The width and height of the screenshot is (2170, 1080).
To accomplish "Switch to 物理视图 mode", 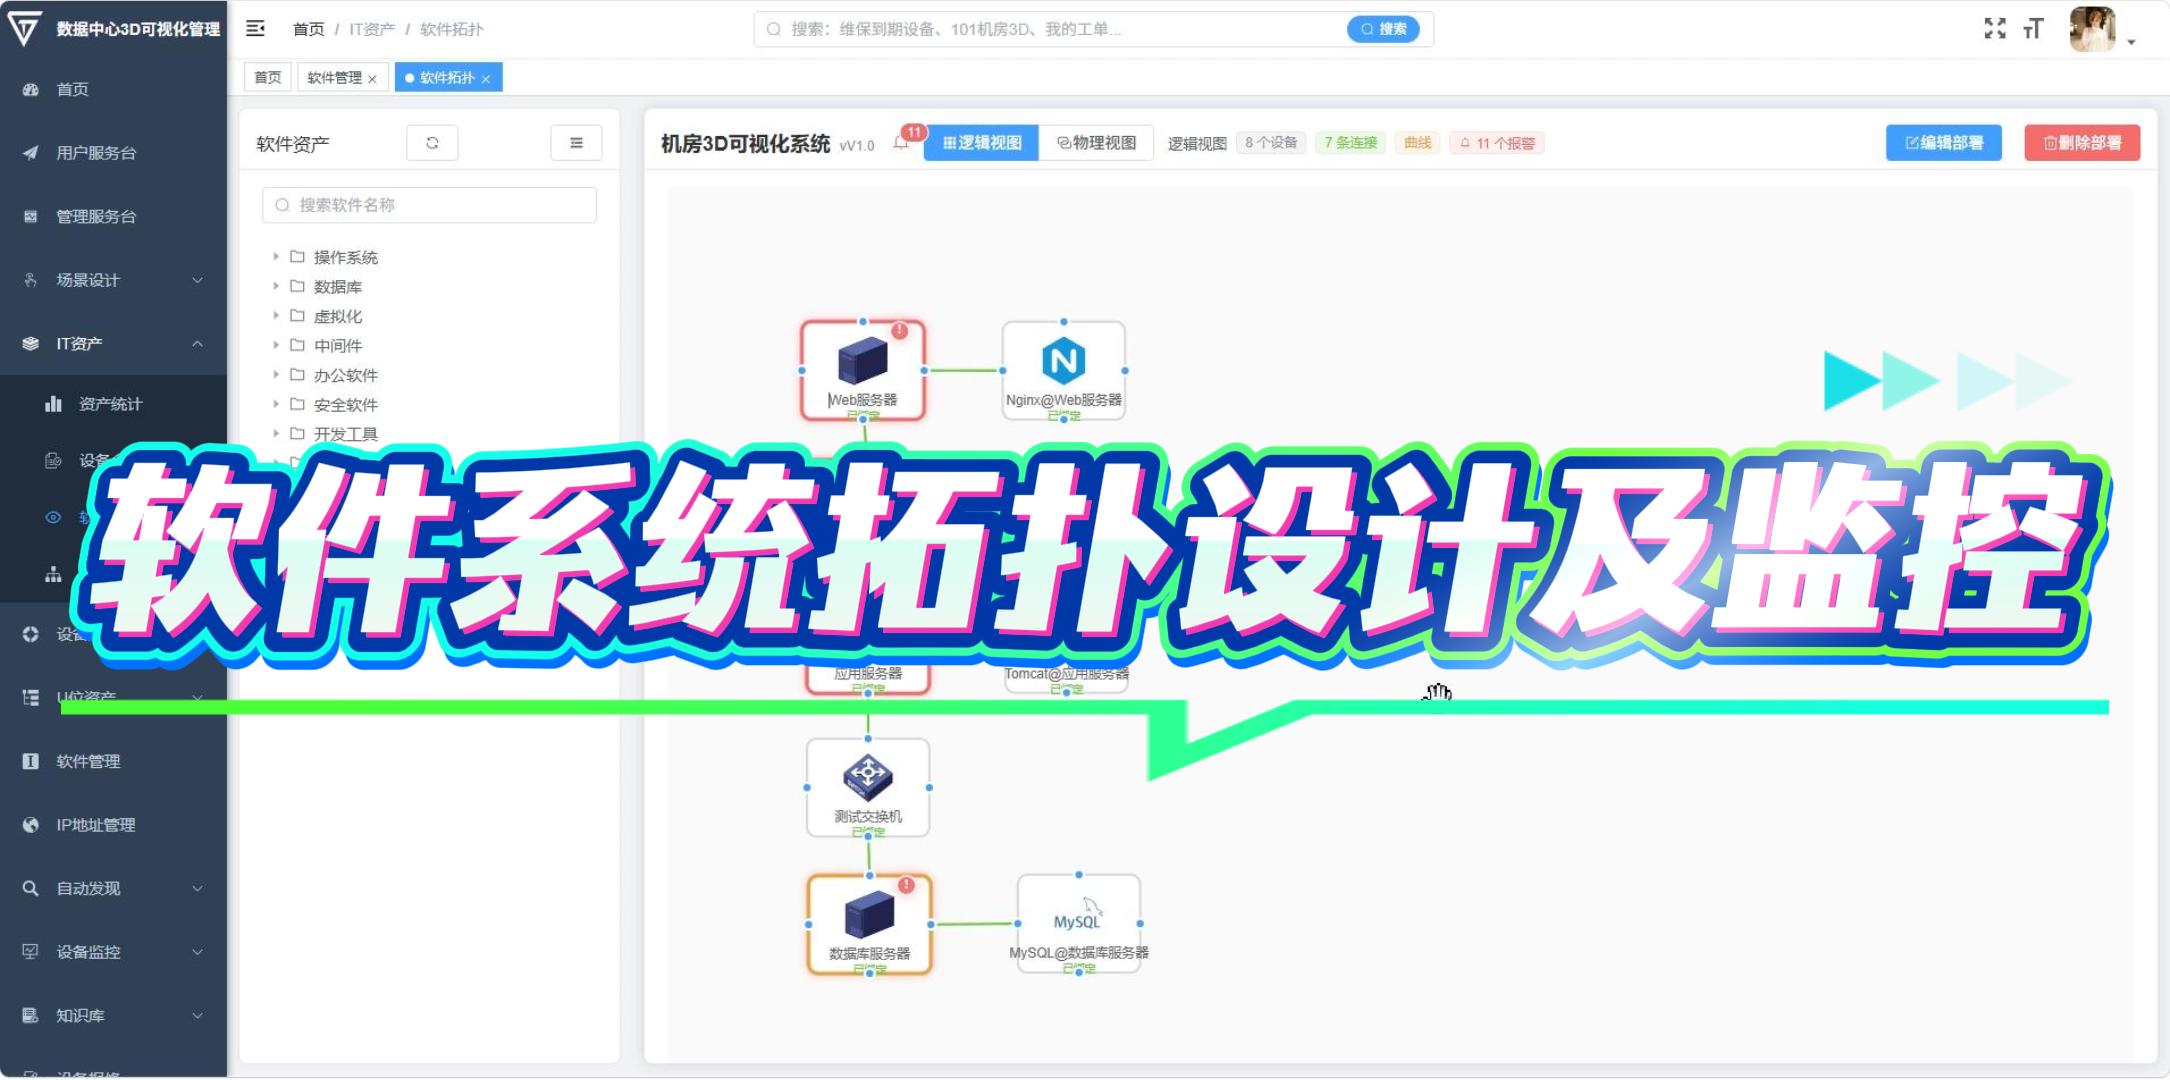I will click(x=1097, y=143).
